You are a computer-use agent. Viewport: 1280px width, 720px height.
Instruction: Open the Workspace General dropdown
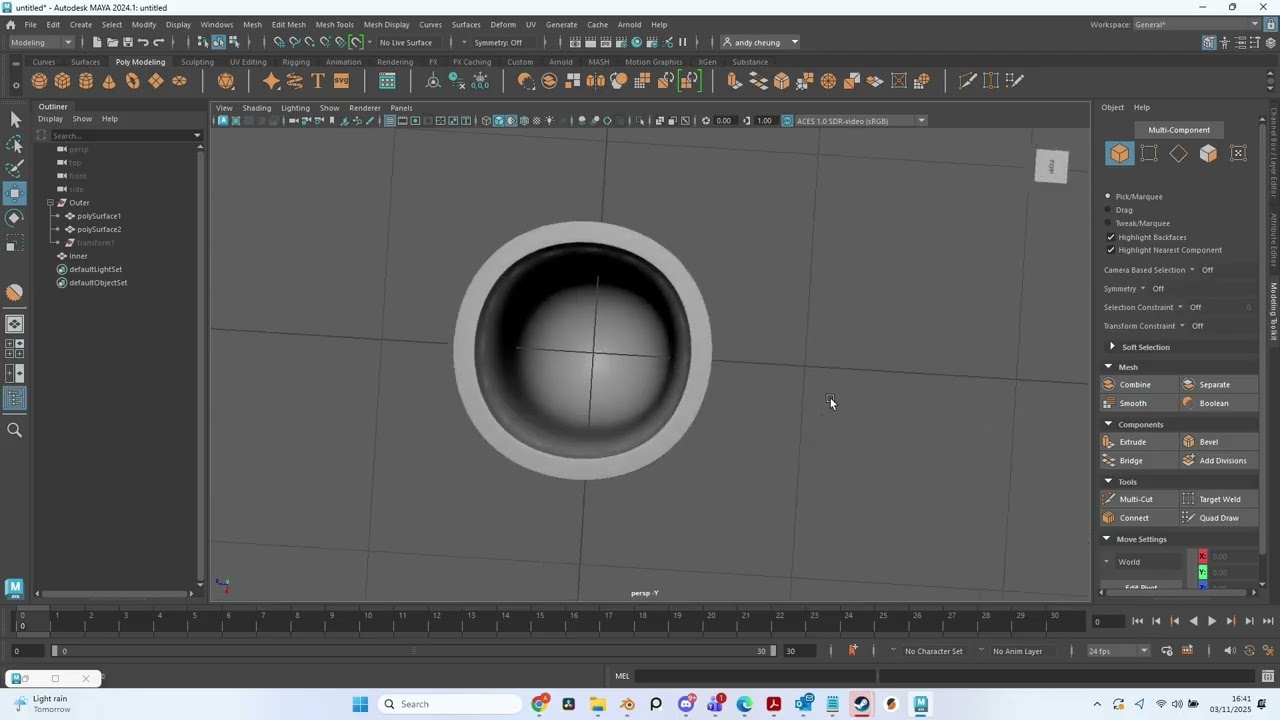tap(1197, 24)
